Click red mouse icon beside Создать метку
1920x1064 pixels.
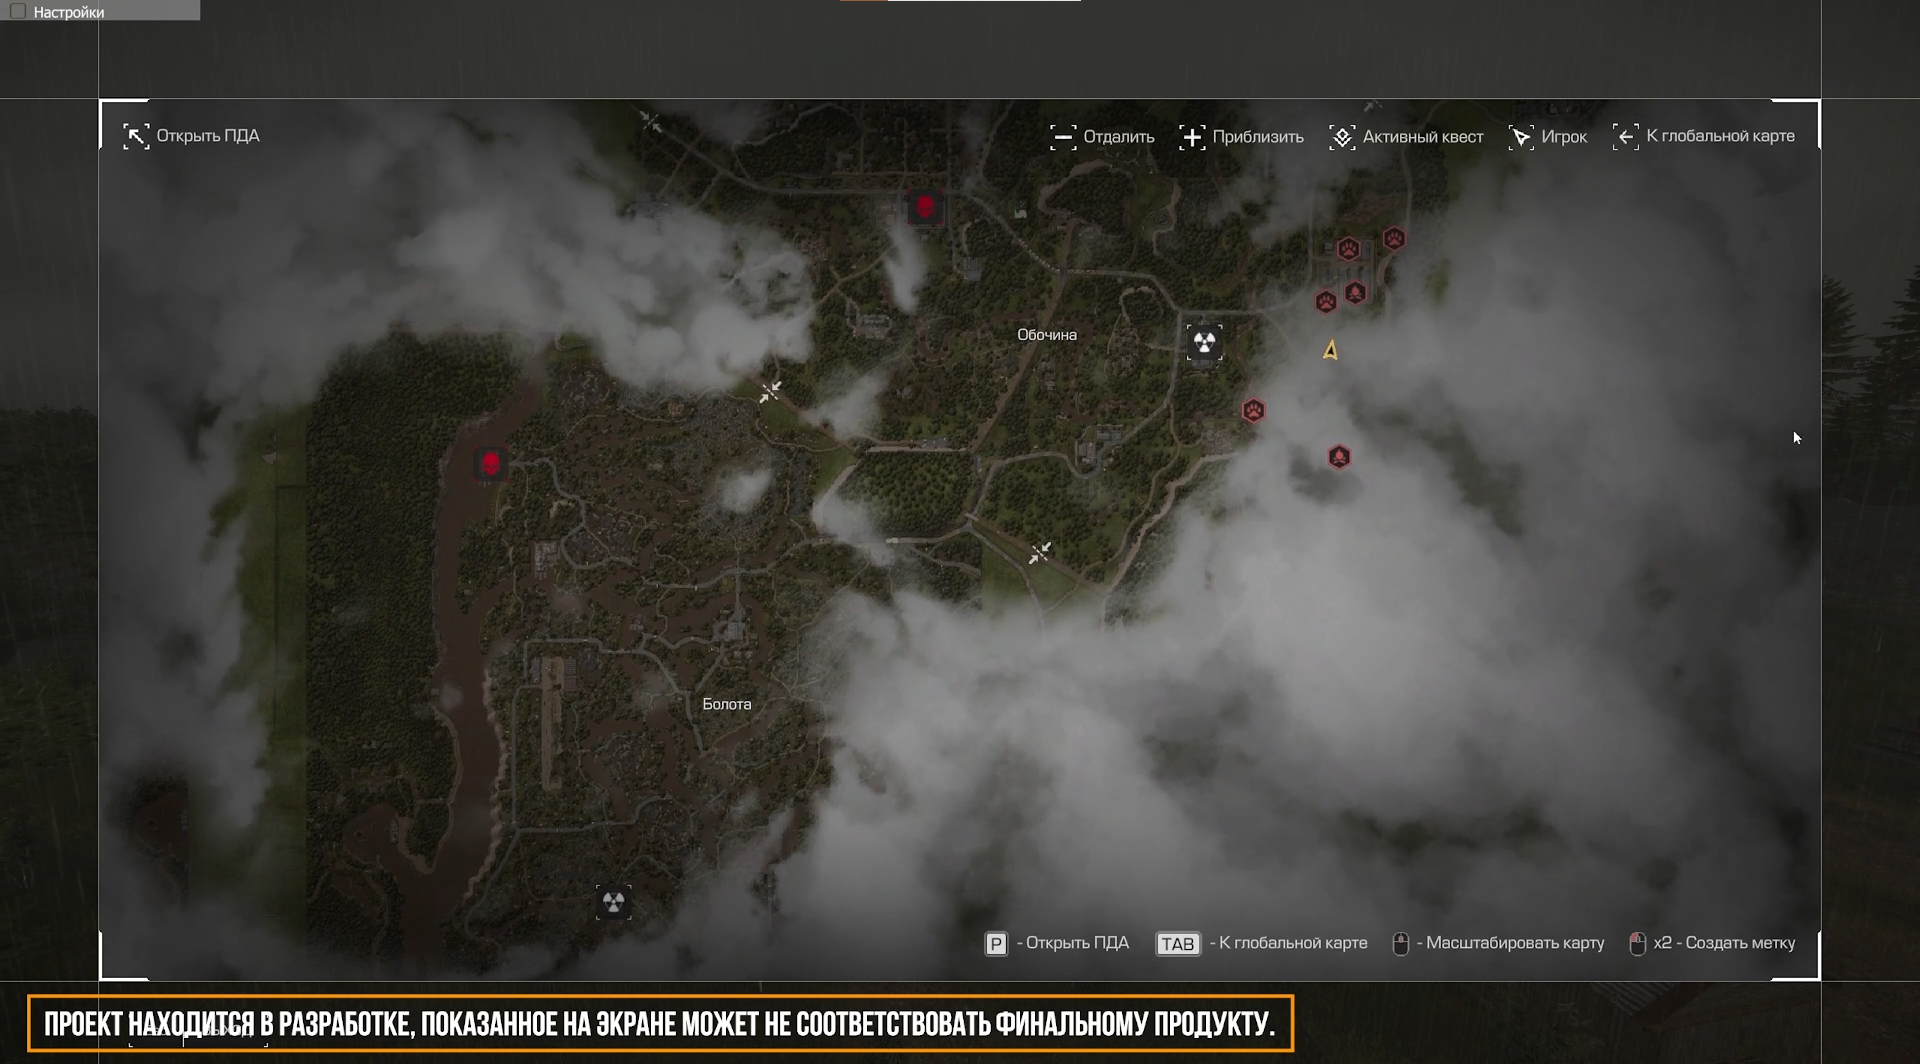pyautogui.click(x=1637, y=944)
